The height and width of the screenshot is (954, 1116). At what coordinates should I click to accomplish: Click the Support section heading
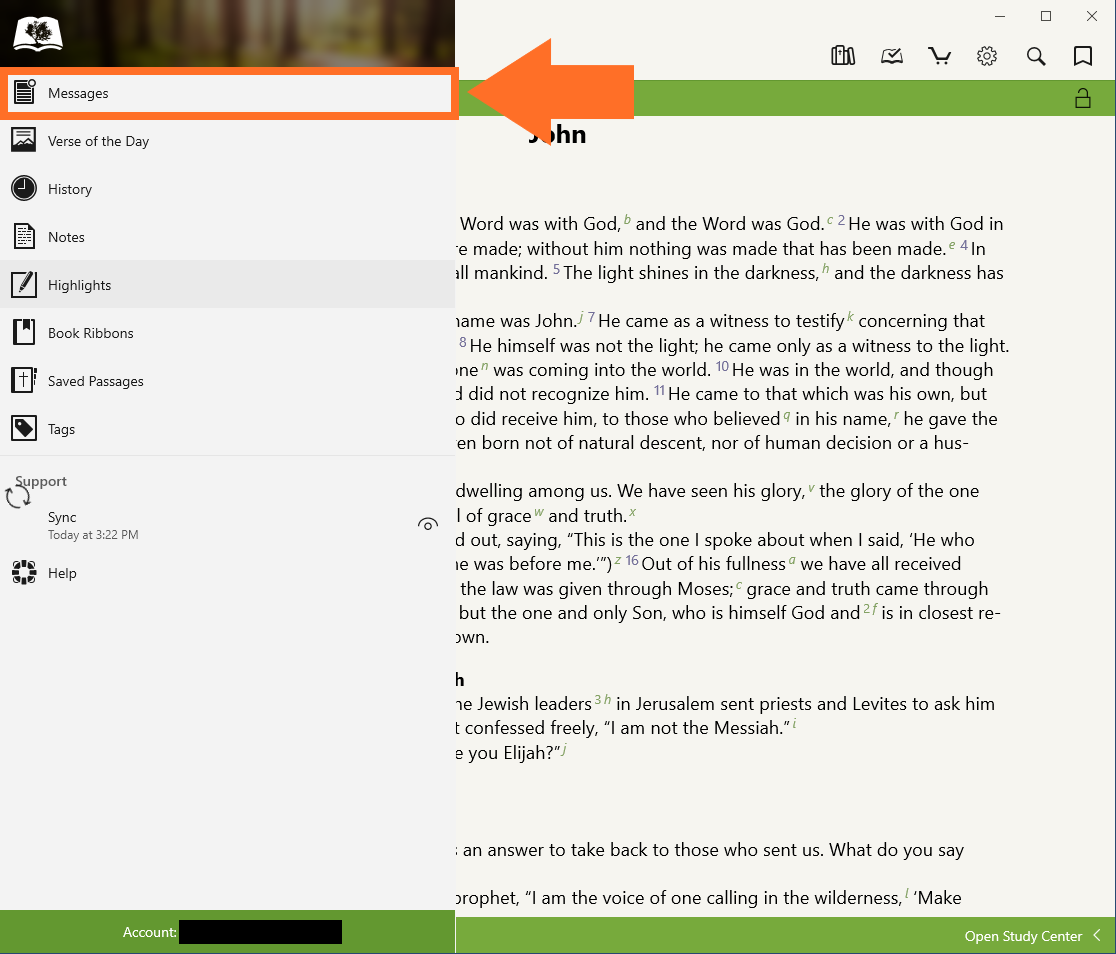pyautogui.click(x=41, y=481)
